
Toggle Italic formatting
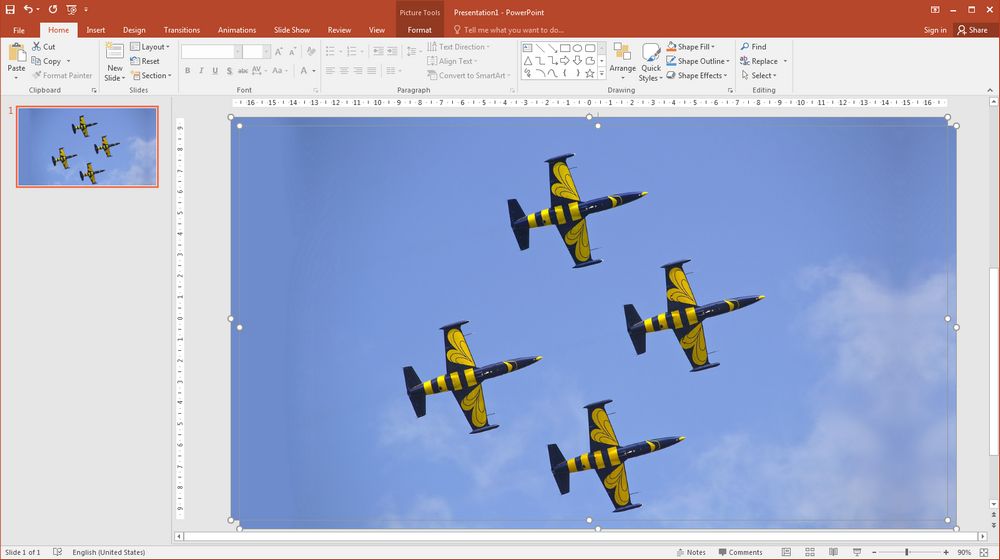coord(201,71)
